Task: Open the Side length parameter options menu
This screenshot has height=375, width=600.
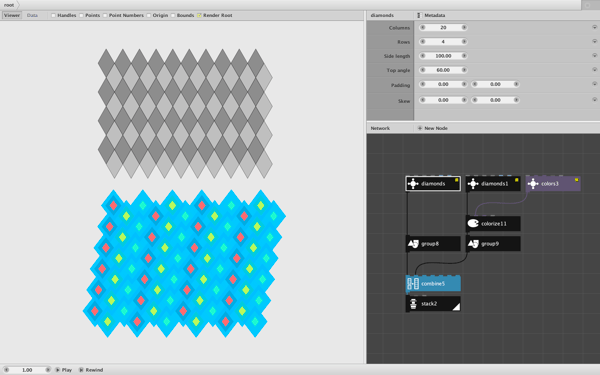Action: 594,55
